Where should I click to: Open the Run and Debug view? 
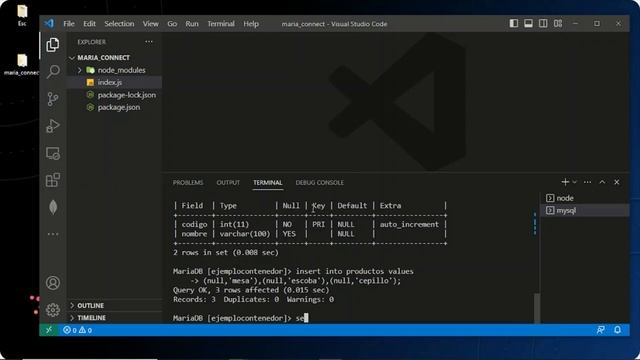53,126
